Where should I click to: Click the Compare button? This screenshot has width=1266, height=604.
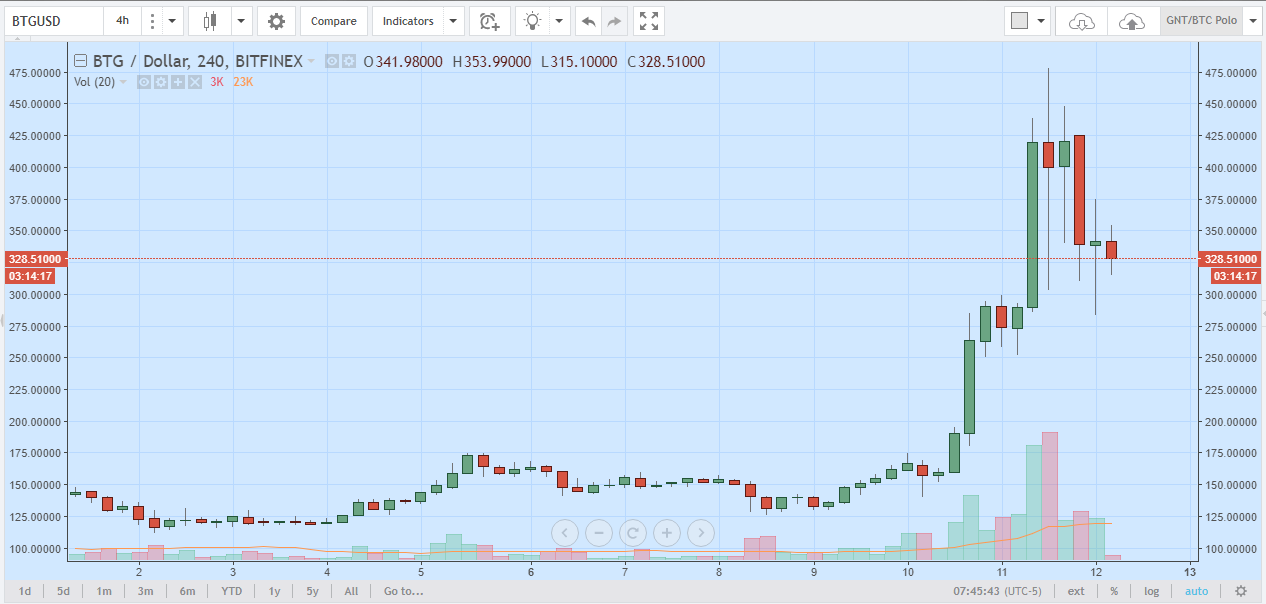tap(333, 21)
